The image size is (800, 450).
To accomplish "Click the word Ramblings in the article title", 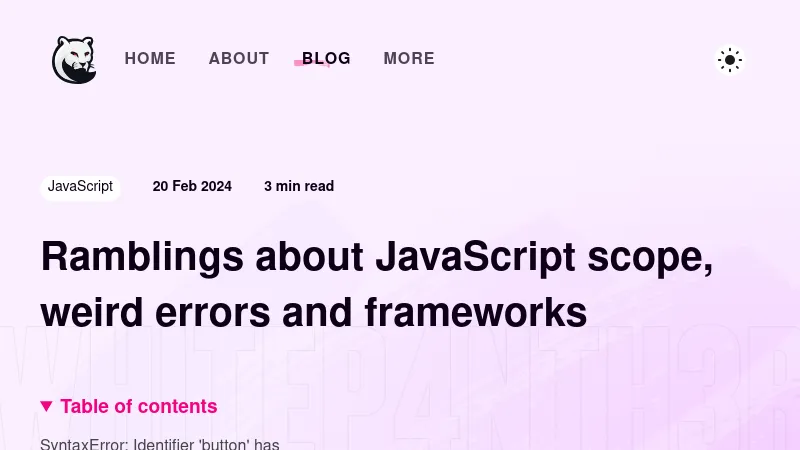I will click(x=142, y=257).
